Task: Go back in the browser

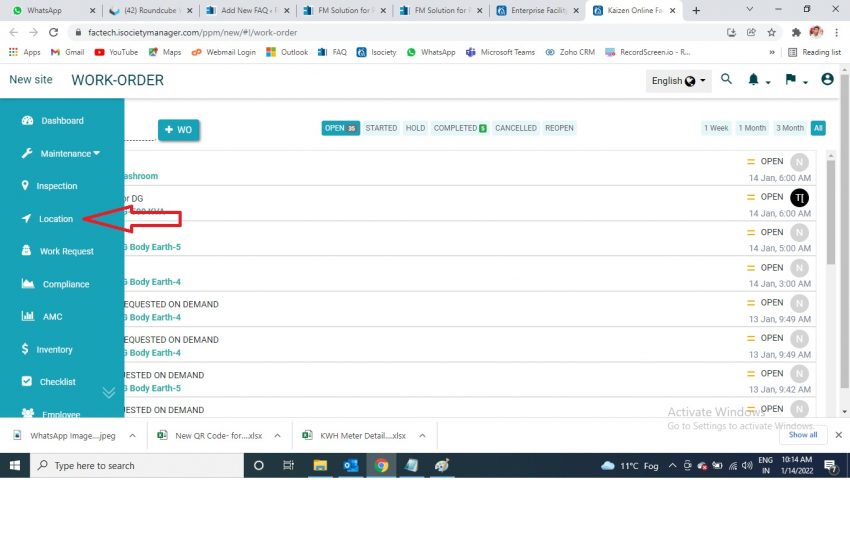Action: [14, 33]
